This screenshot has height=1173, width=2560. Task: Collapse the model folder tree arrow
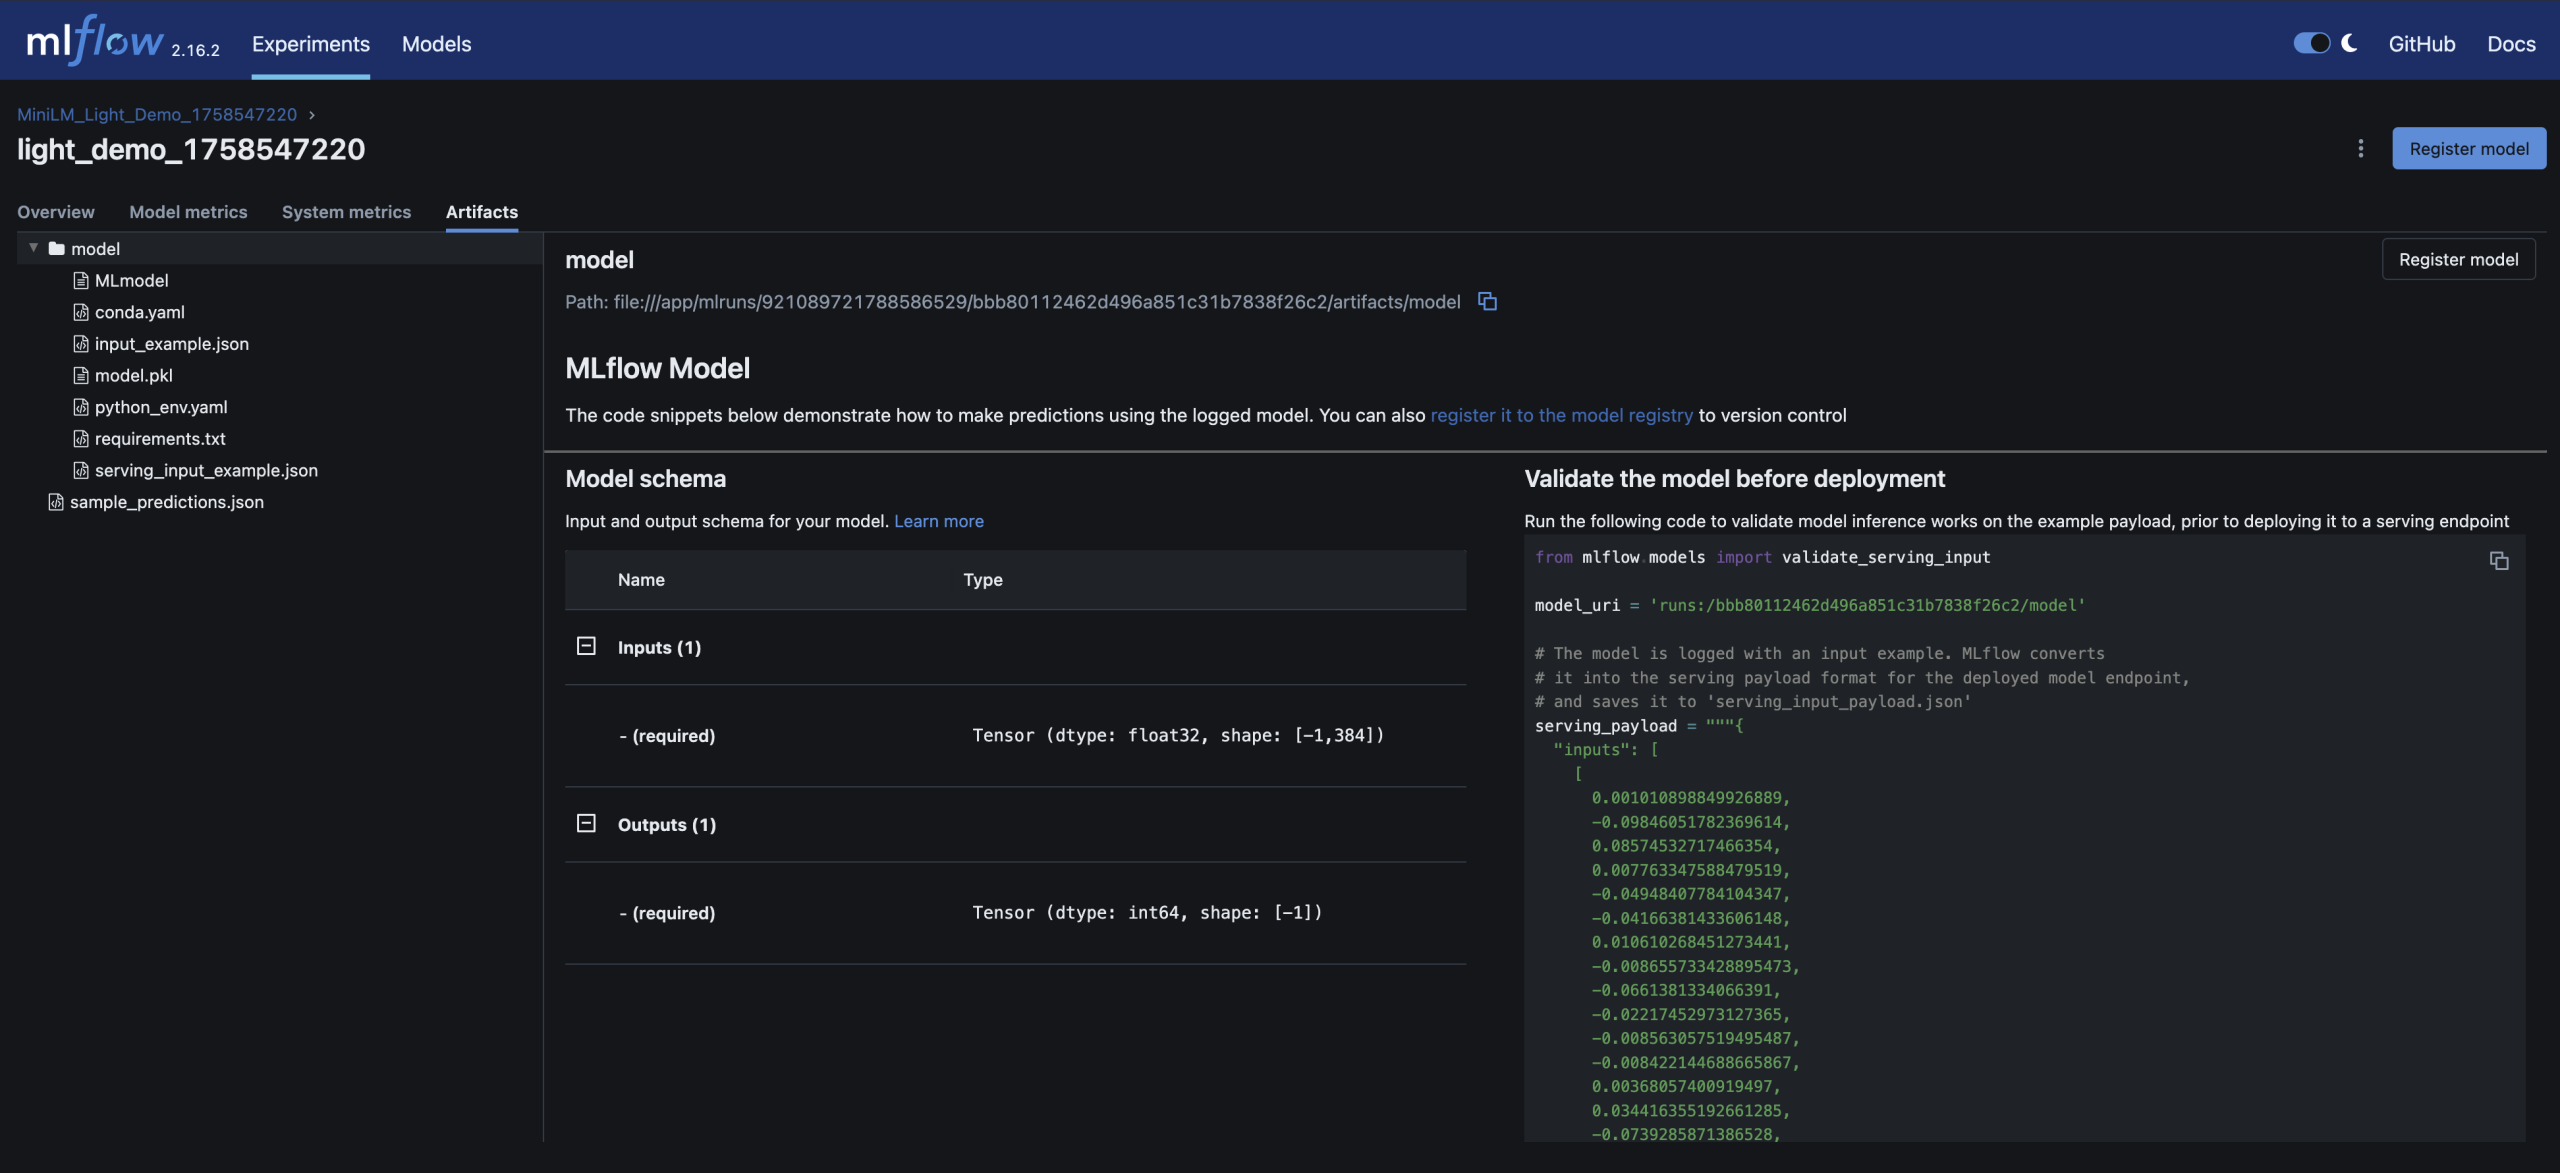(x=34, y=248)
